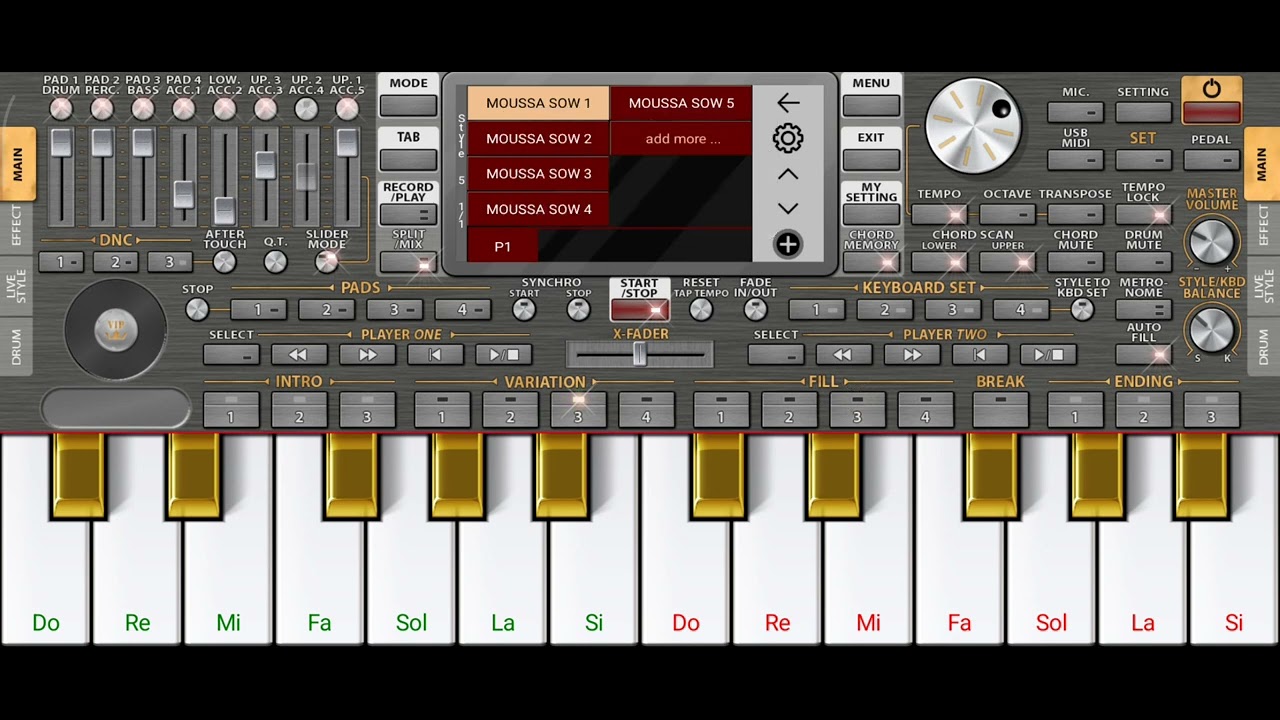Skip to start in Player Two

[x=979, y=354]
